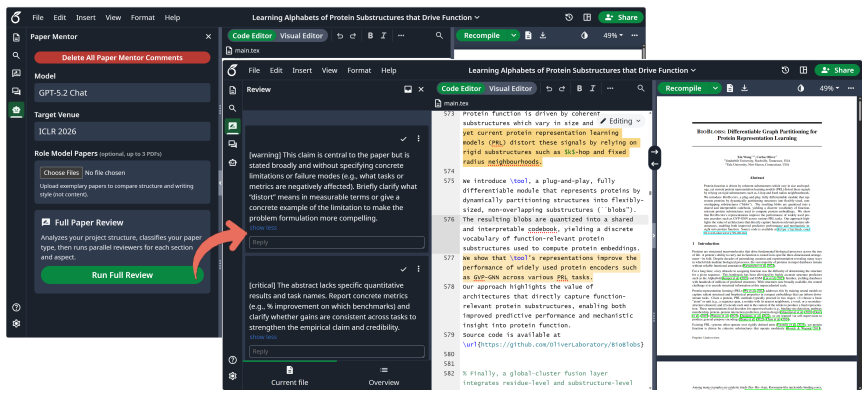The height and width of the screenshot is (396, 868).
Task: Click Choose Files for role model papers
Action: [x=61, y=173]
